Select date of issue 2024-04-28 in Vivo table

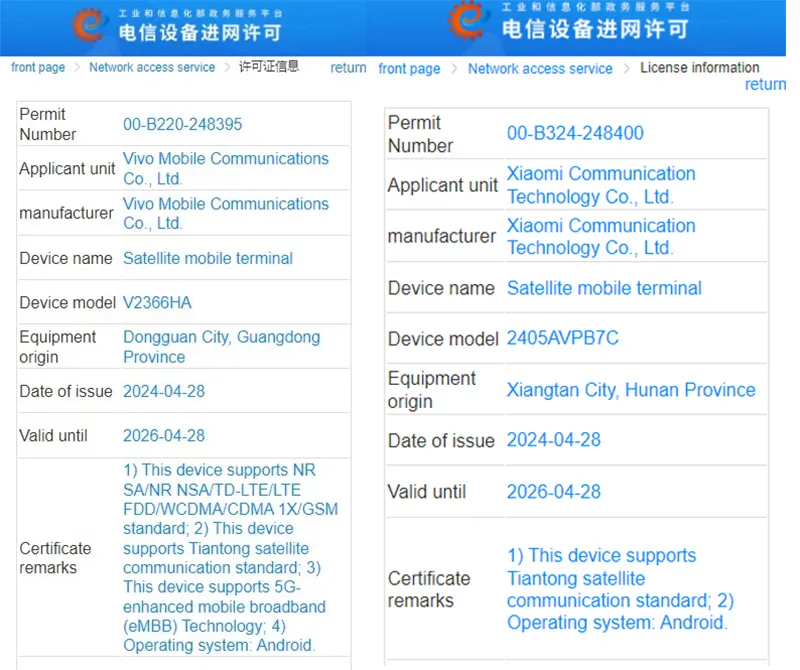coord(164,391)
